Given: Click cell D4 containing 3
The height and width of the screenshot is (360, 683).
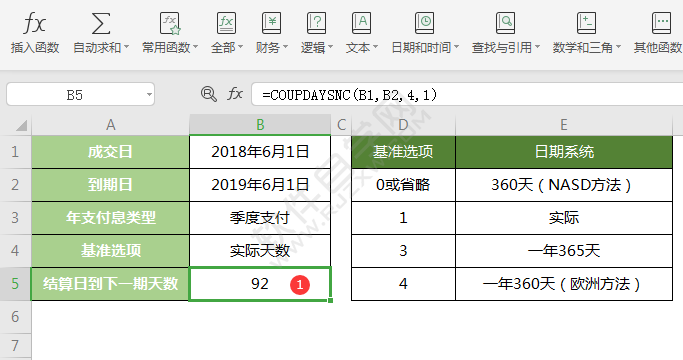Looking at the screenshot, I should [x=403, y=251].
